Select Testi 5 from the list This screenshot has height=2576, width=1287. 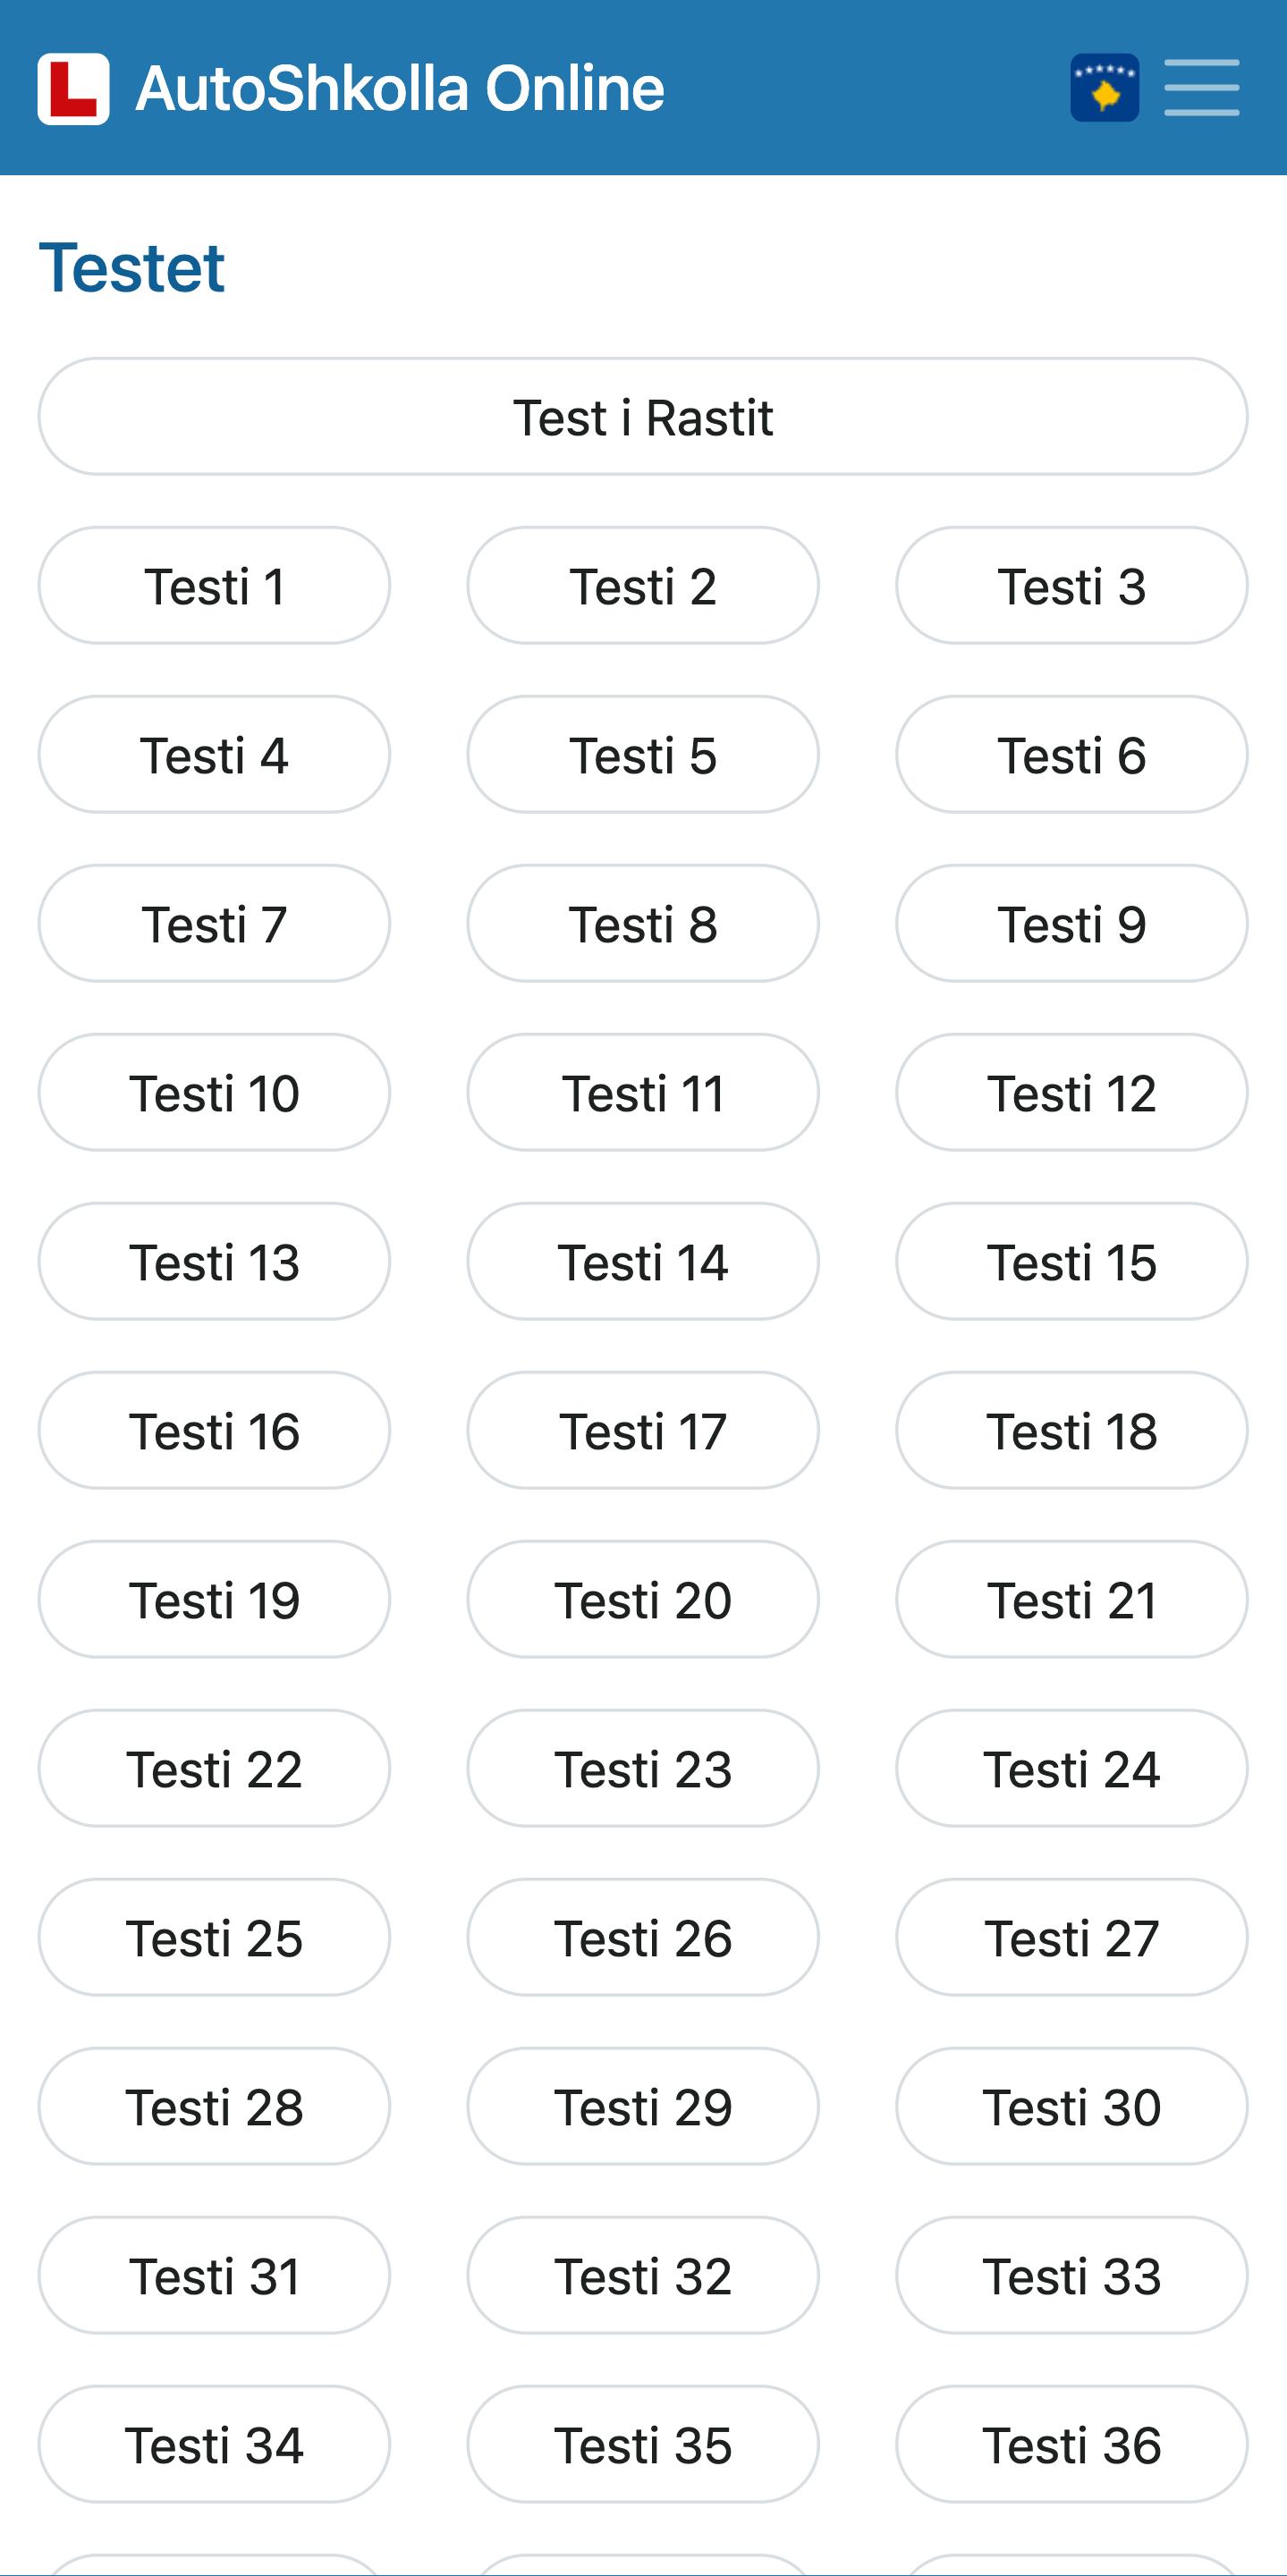pyautogui.click(x=643, y=755)
